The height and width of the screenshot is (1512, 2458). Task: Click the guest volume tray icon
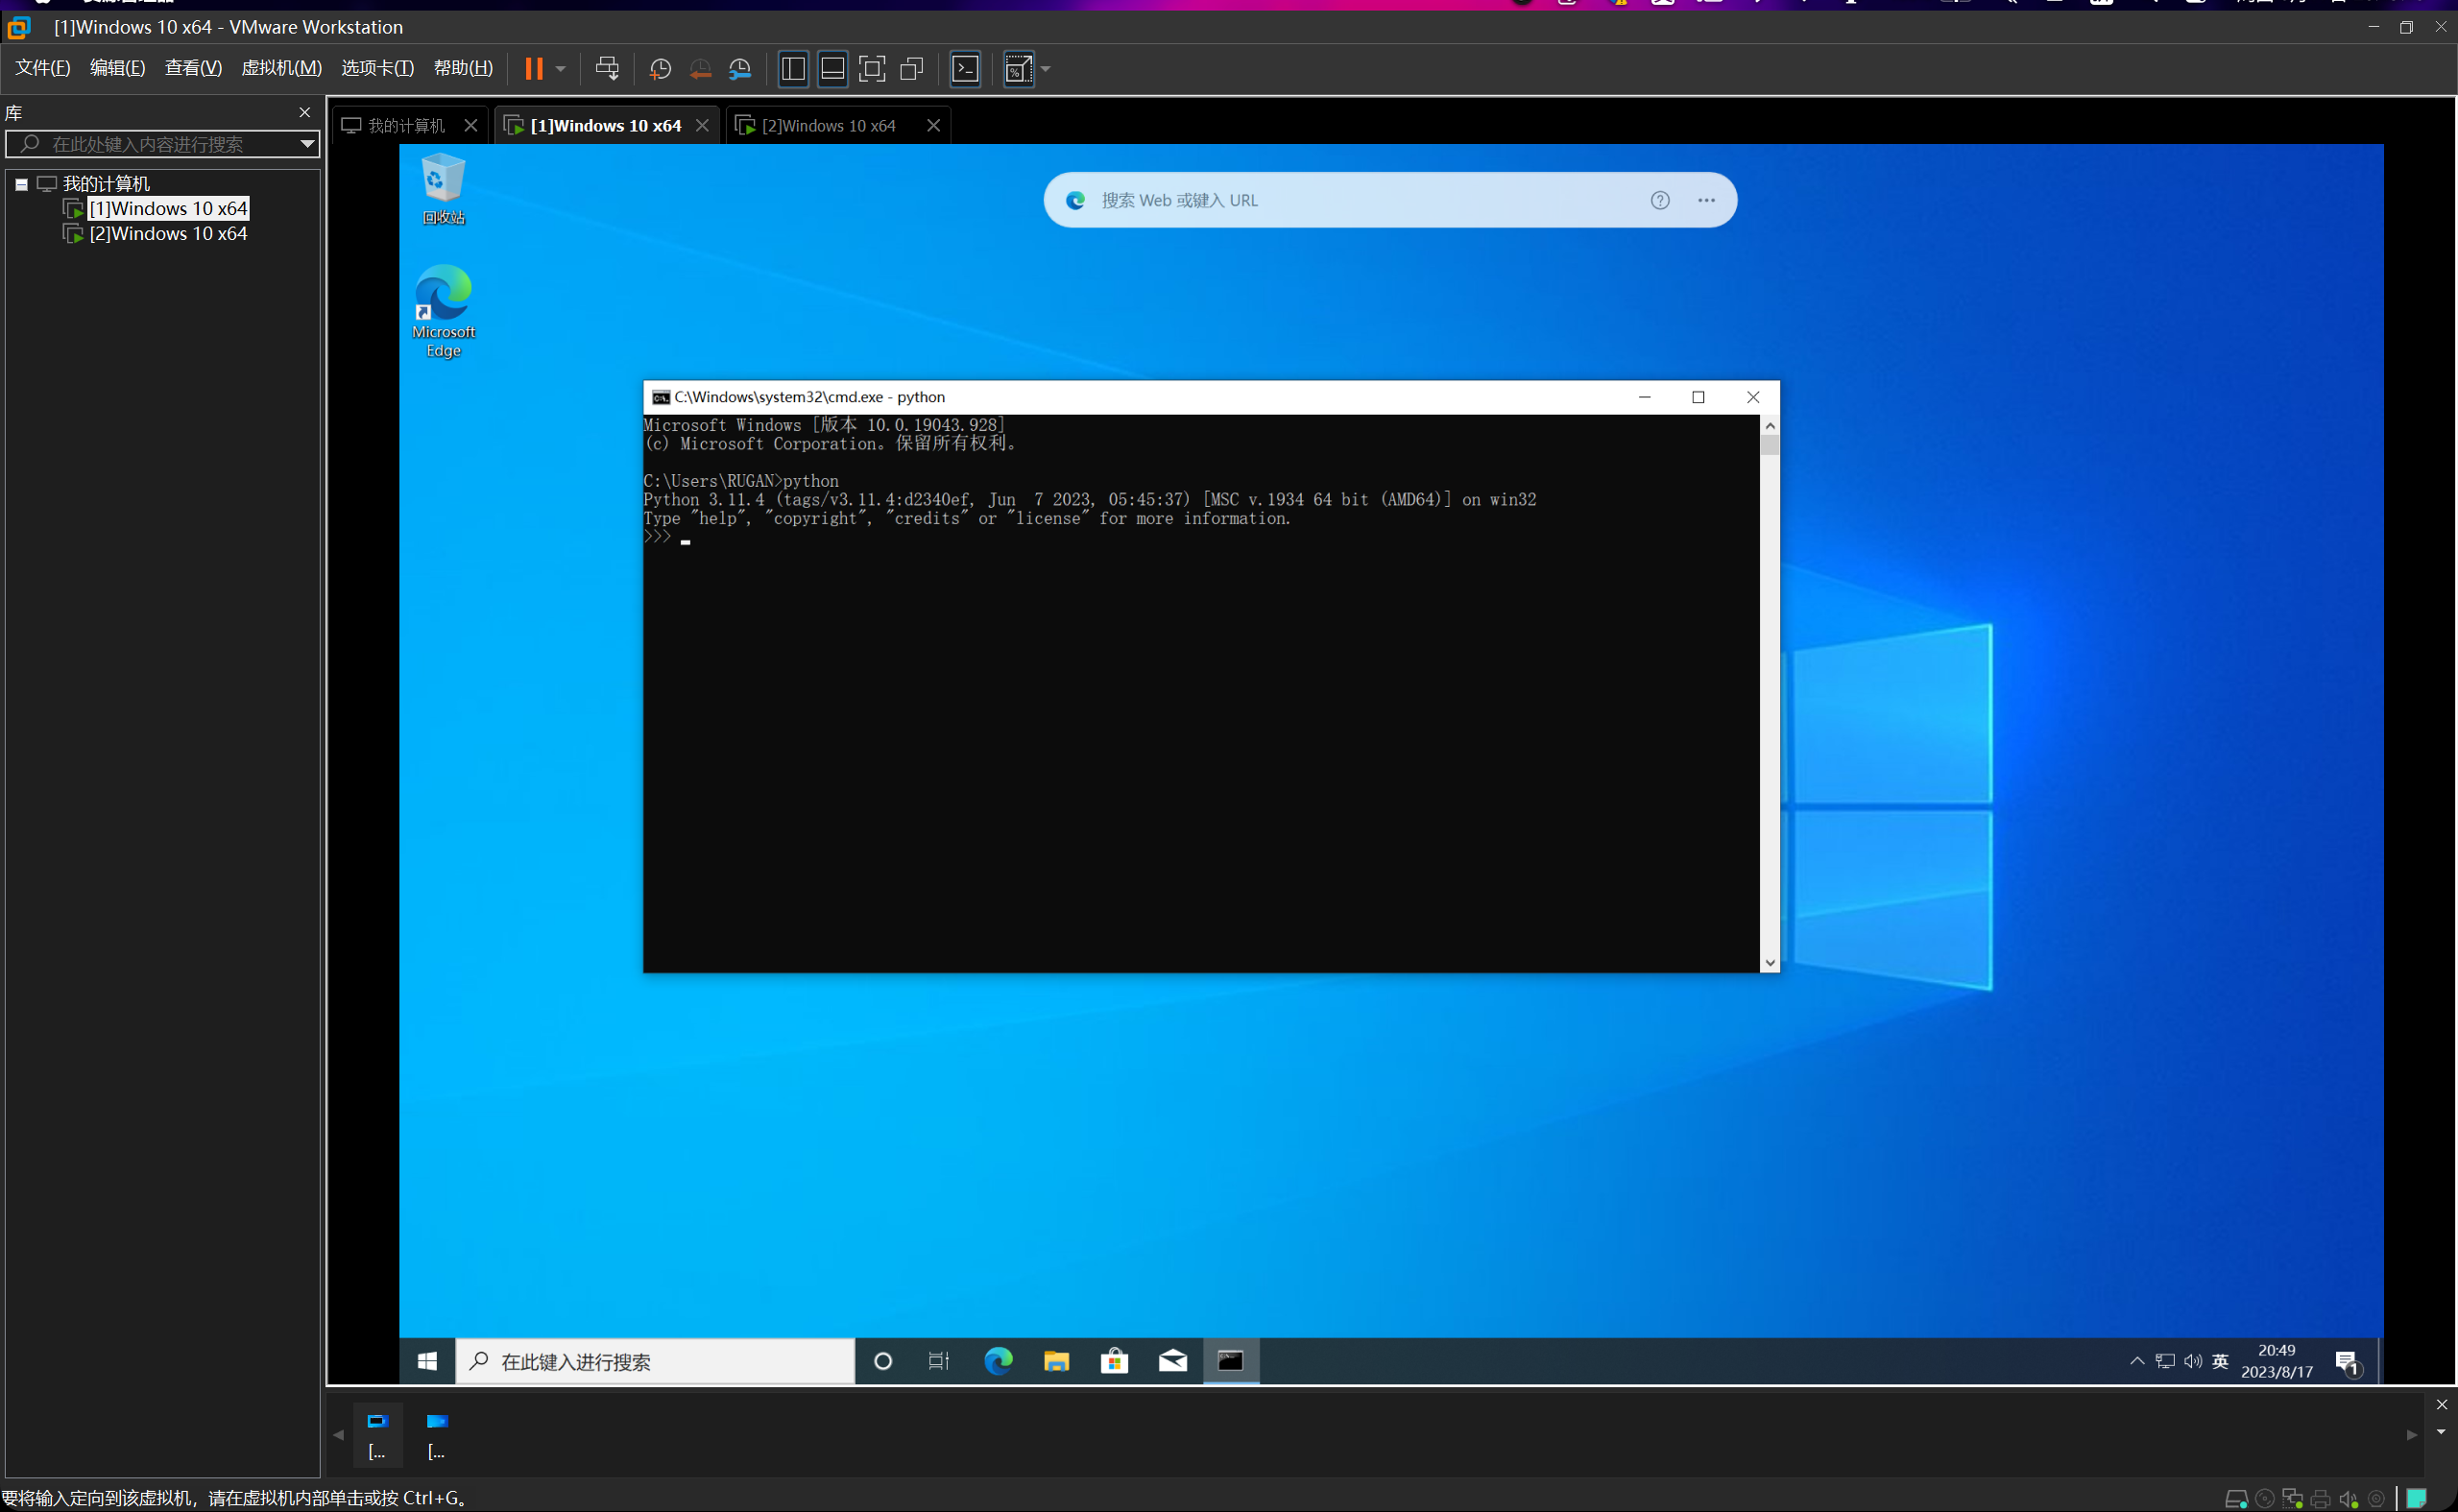pyautogui.click(x=2193, y=1361)
